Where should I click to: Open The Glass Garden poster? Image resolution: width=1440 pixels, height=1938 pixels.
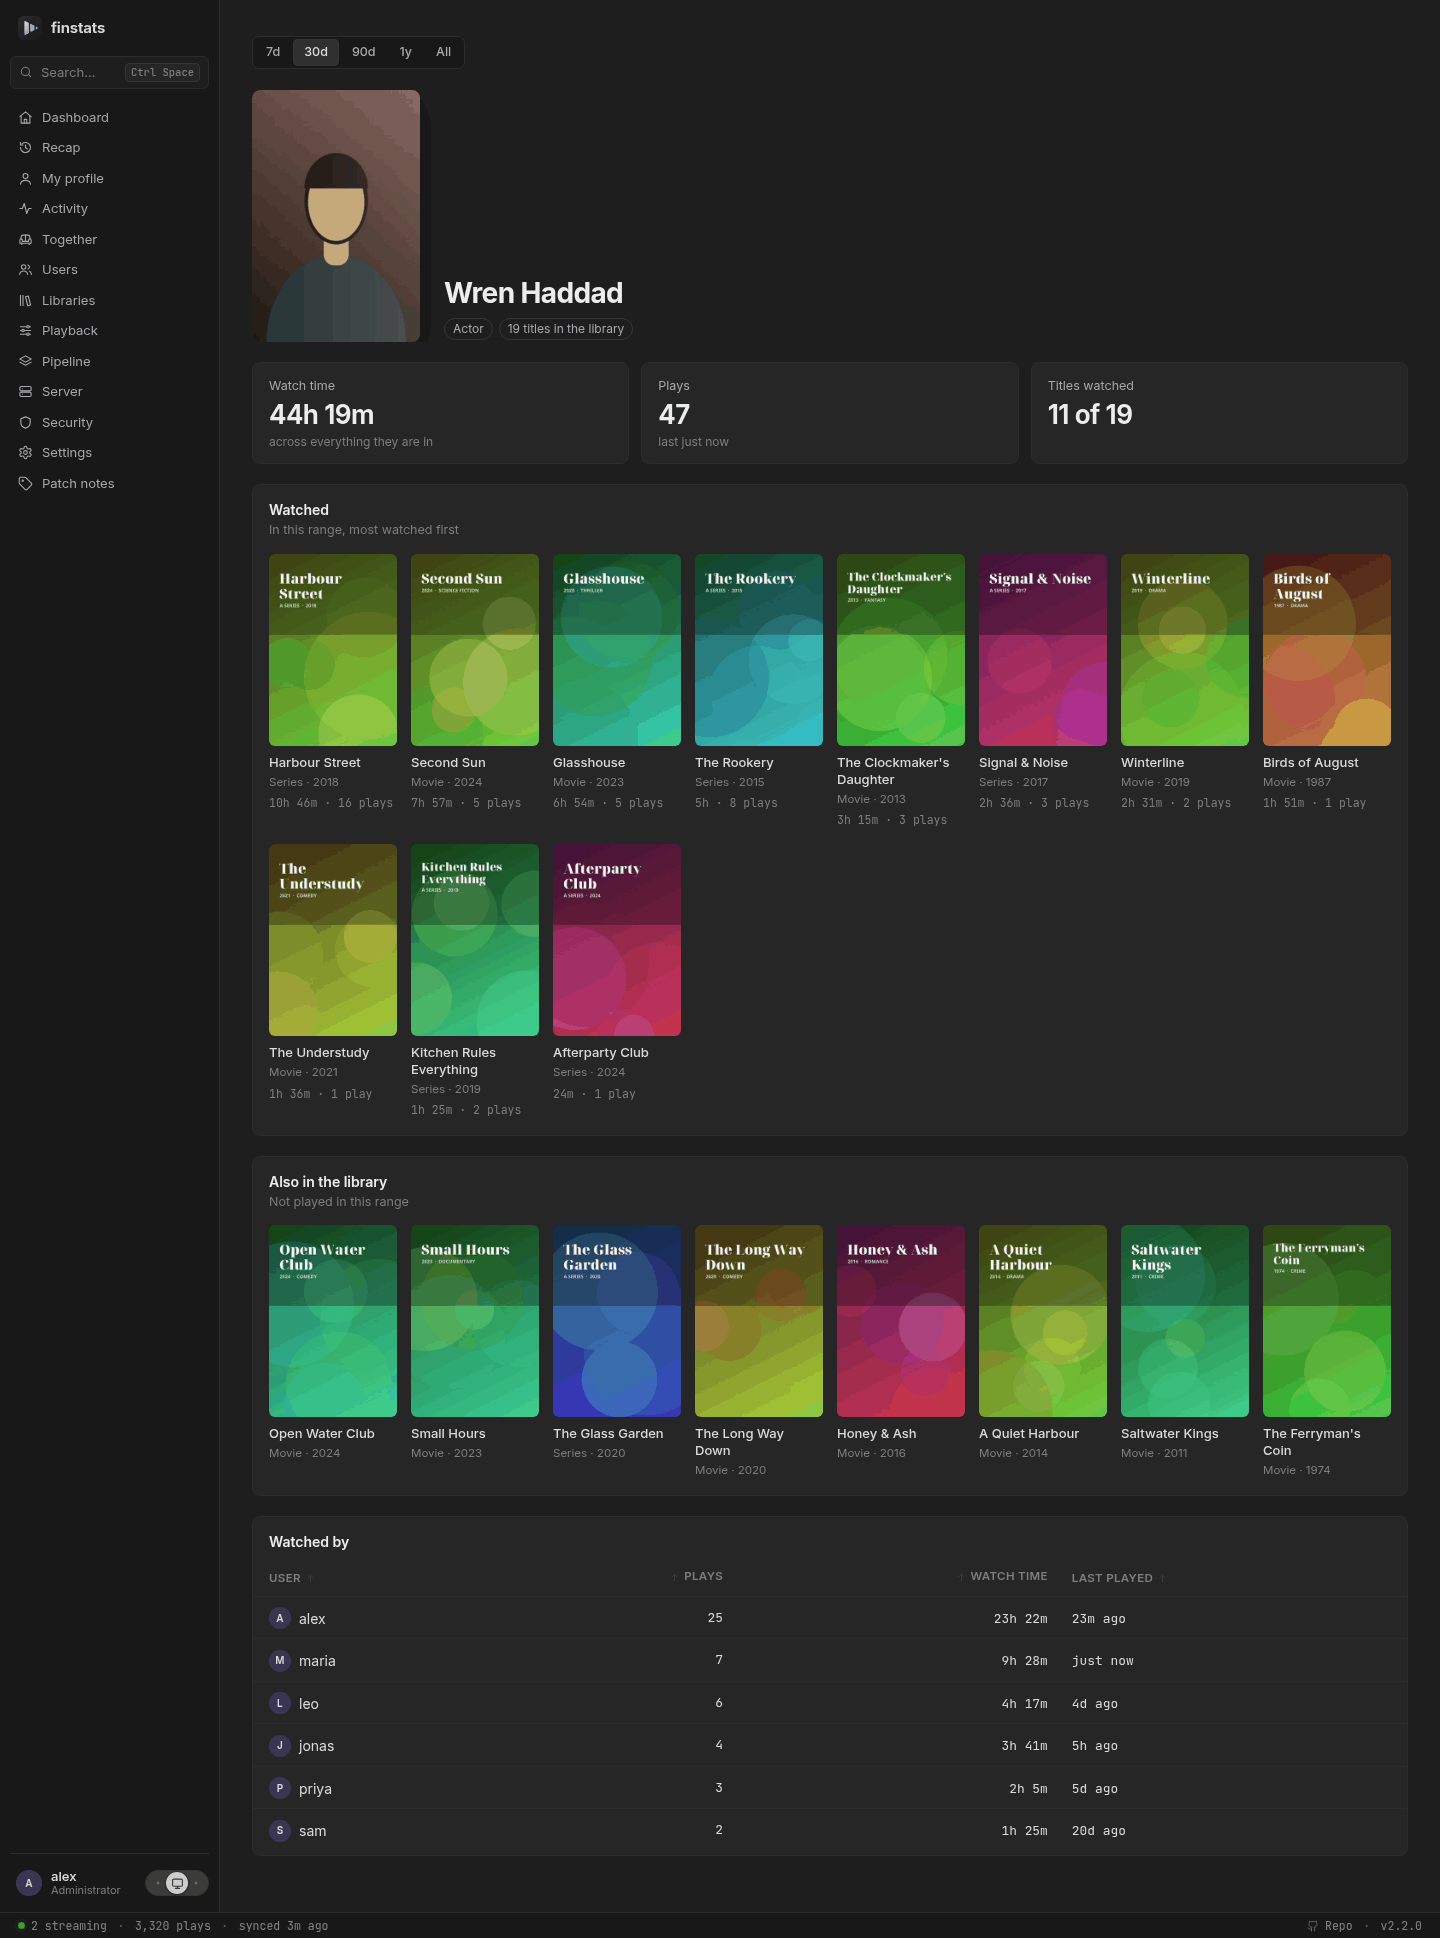pyautogui.click(x=617, y=1321)
